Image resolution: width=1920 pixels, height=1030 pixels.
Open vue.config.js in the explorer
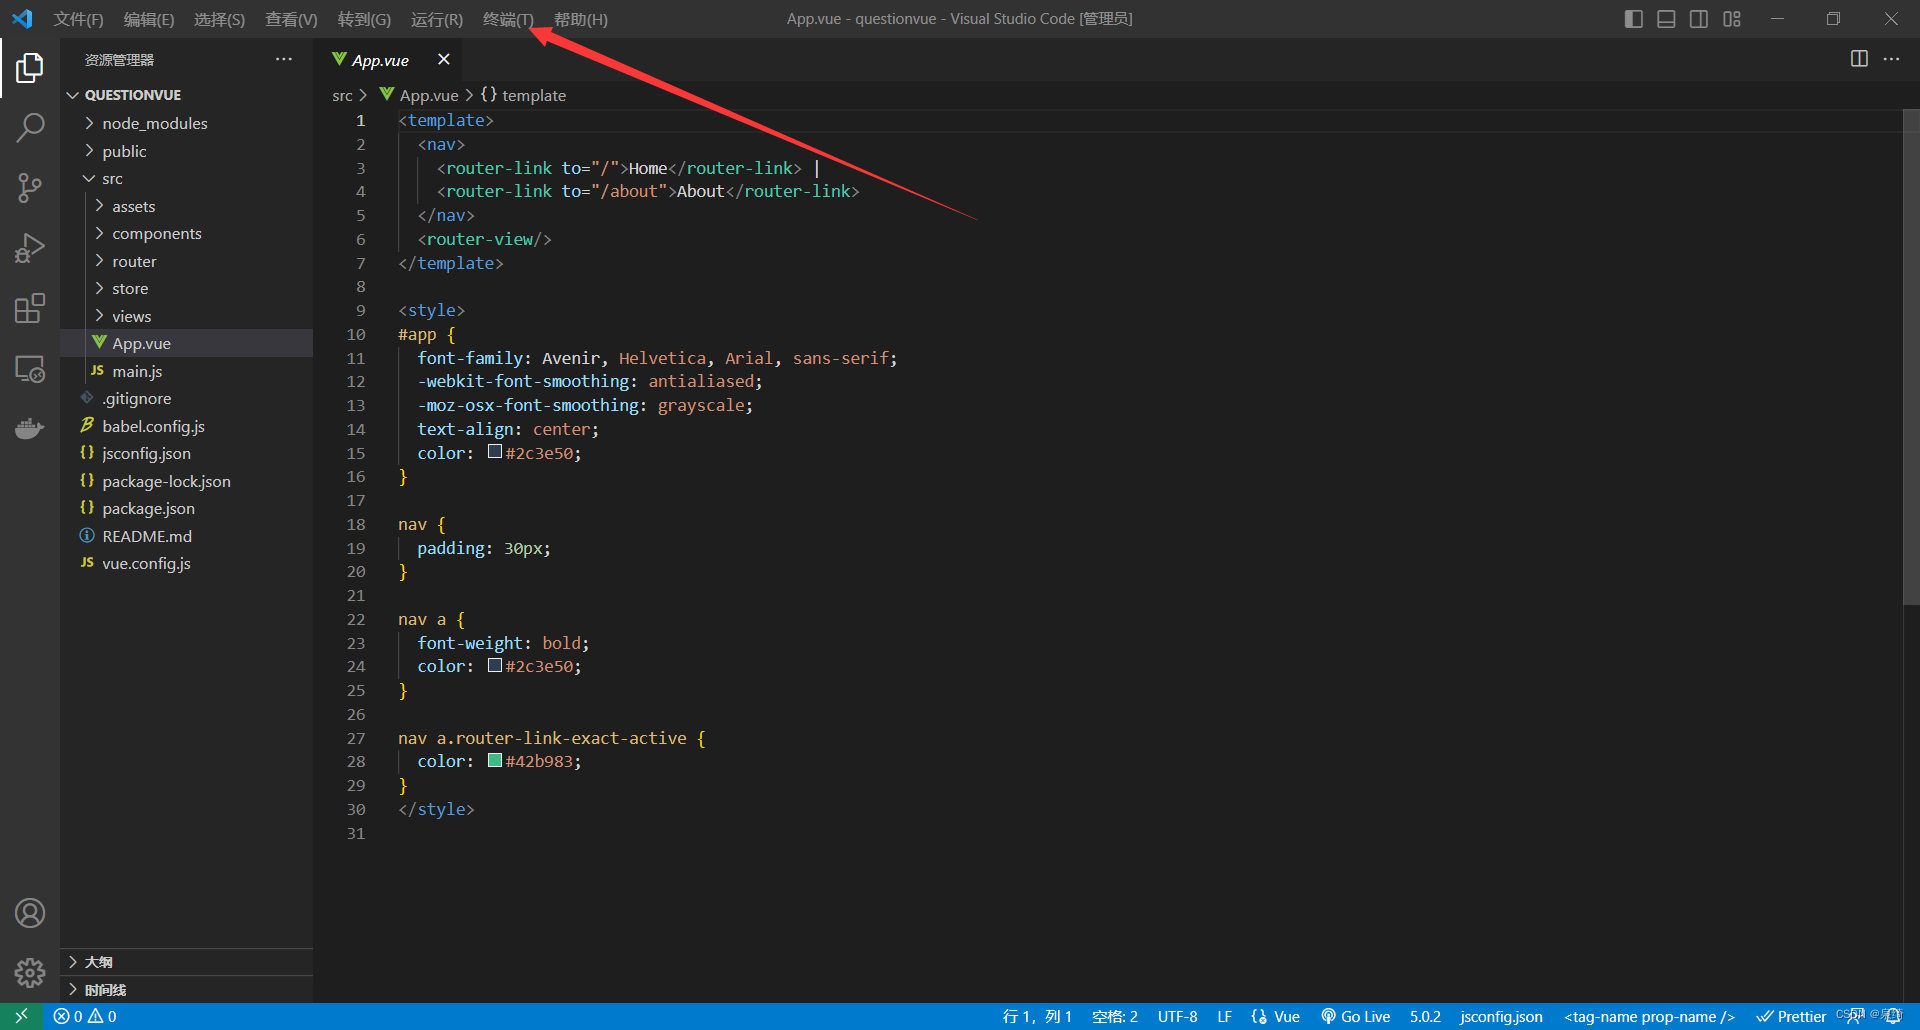186,563
